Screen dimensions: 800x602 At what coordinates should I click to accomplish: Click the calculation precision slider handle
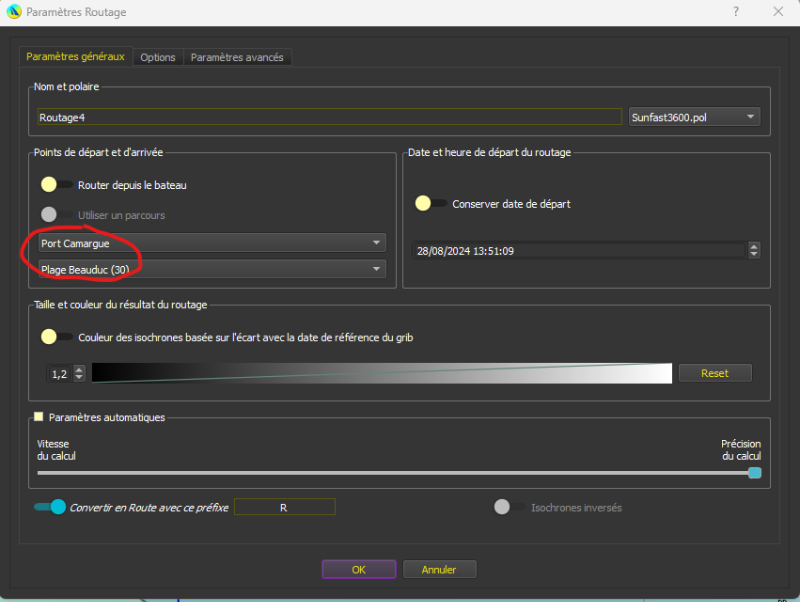coord(755,473)
